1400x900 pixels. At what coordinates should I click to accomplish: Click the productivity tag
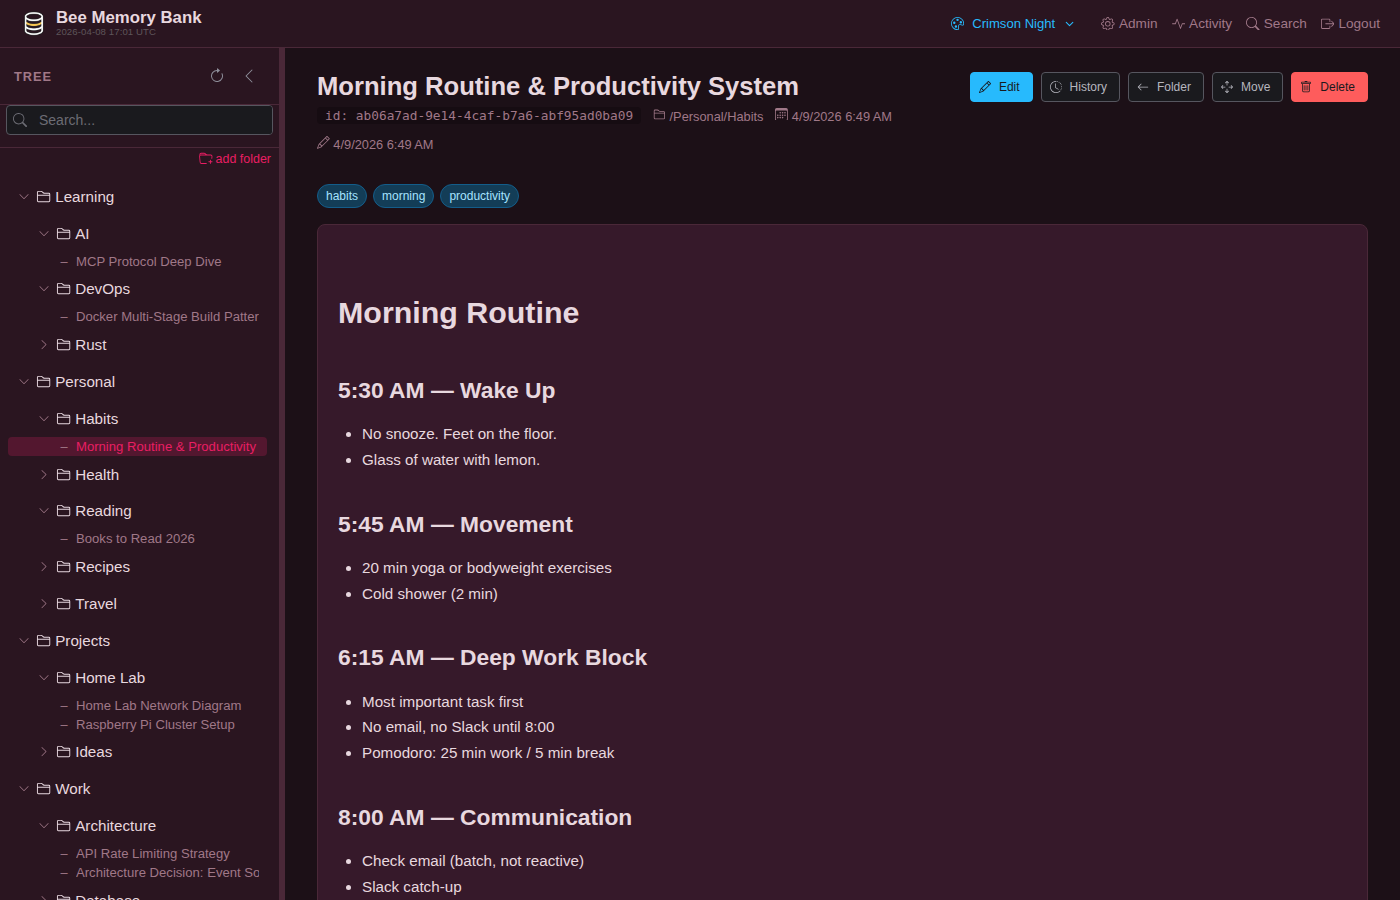(479, 196)
